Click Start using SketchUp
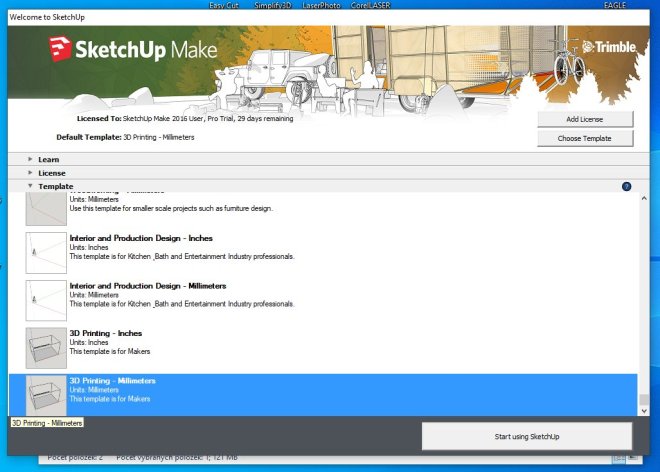The width and height of the screenshot is (660, 472). click(527, 437)
